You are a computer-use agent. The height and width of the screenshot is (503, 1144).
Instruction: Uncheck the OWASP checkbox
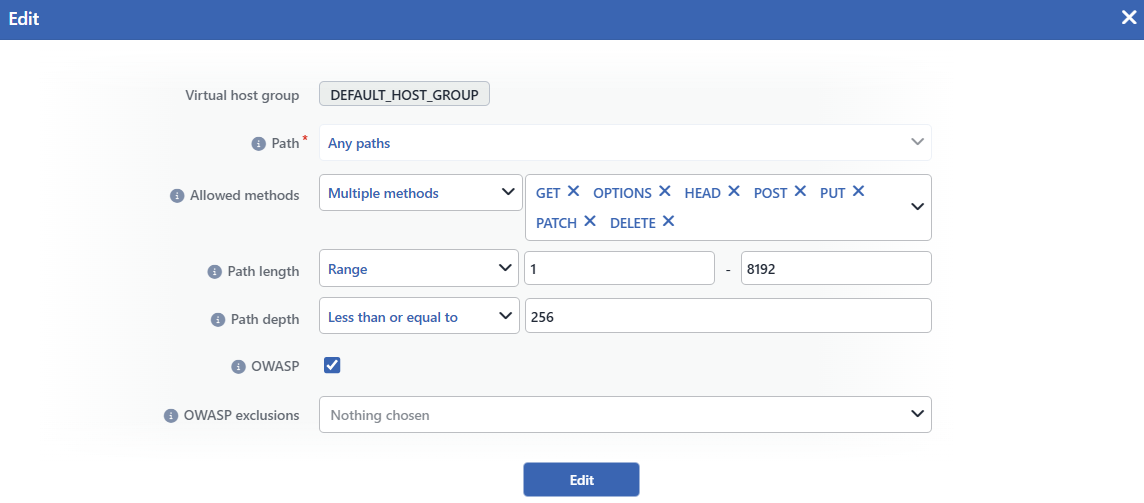332,365
